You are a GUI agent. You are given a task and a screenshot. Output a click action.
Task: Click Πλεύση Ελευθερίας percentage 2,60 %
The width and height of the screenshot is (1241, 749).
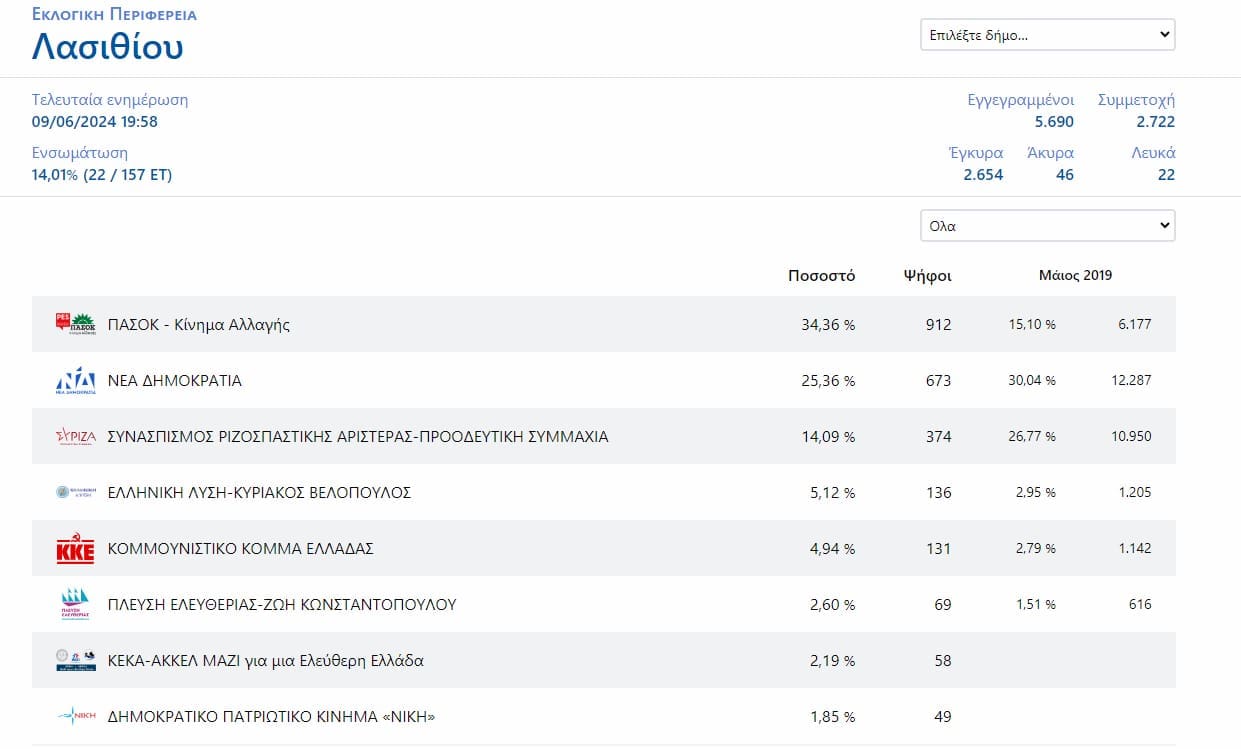[x=833, y=605]
